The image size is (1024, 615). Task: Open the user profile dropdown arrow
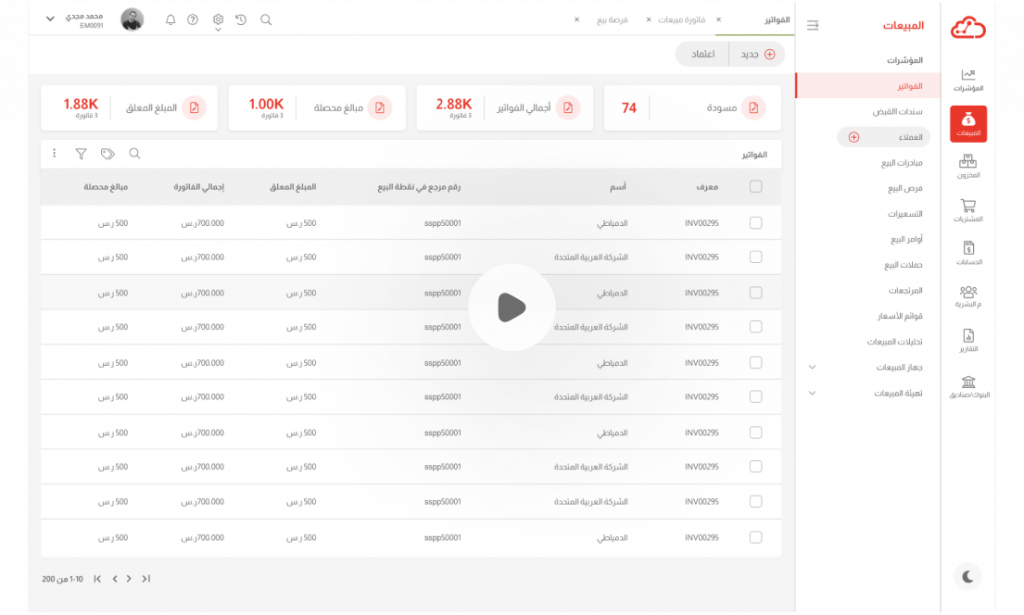click(50, 19)
